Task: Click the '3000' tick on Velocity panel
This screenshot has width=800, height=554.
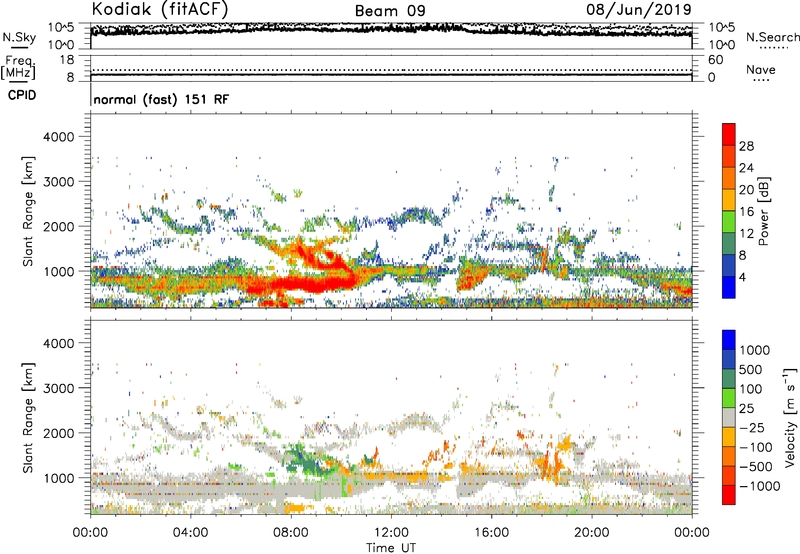Action: tap(59, 388)
